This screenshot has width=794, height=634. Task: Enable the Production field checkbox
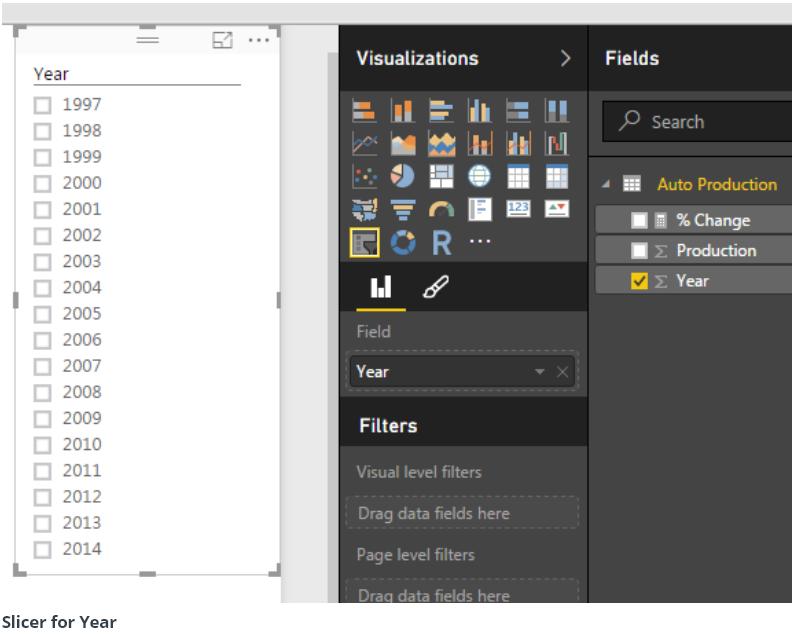click(639, 251)
